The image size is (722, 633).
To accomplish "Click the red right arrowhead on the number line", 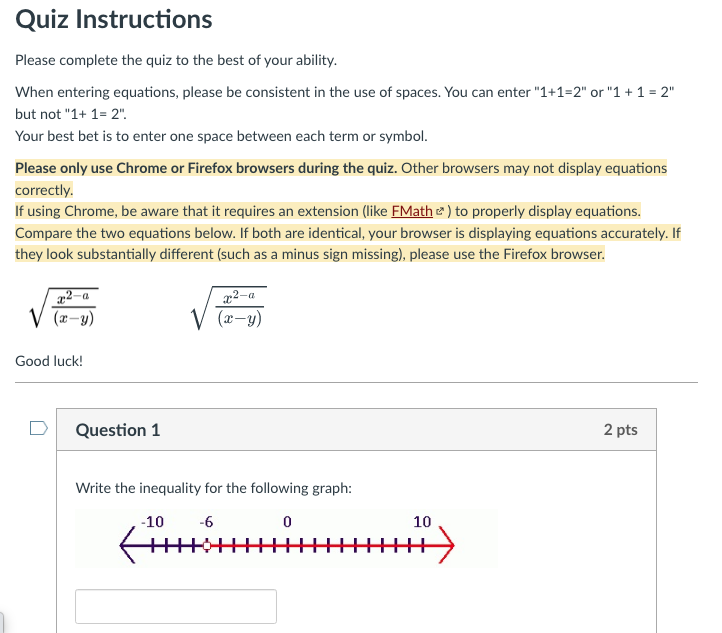I will (447, 545).
